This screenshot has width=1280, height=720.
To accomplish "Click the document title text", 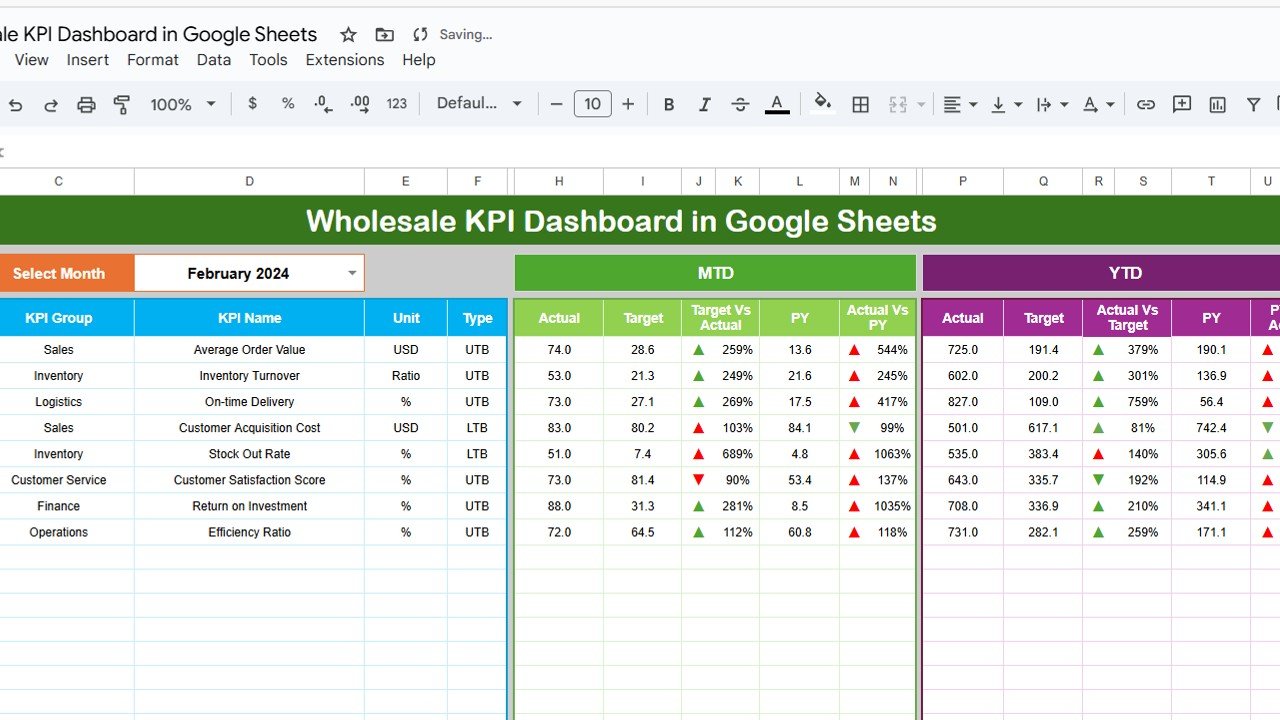I will (158, 35).
